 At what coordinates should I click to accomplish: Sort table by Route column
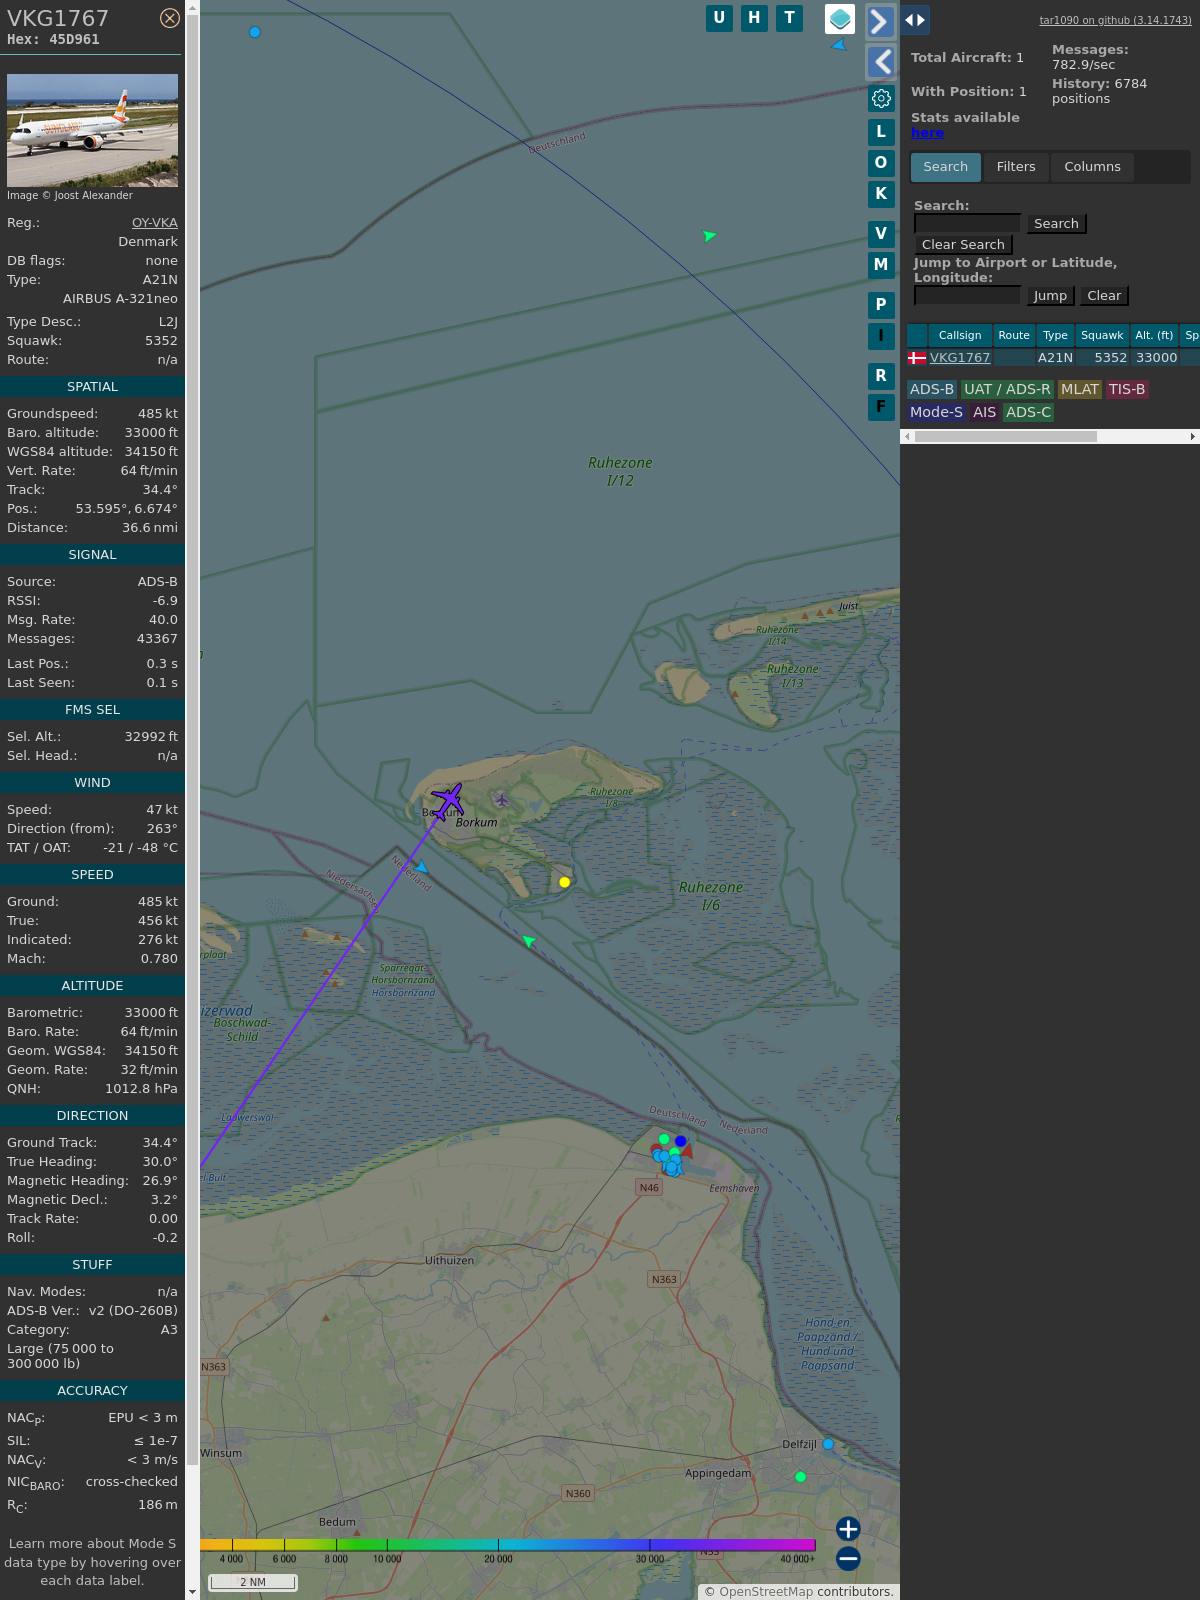click(x=1014, y=335)
